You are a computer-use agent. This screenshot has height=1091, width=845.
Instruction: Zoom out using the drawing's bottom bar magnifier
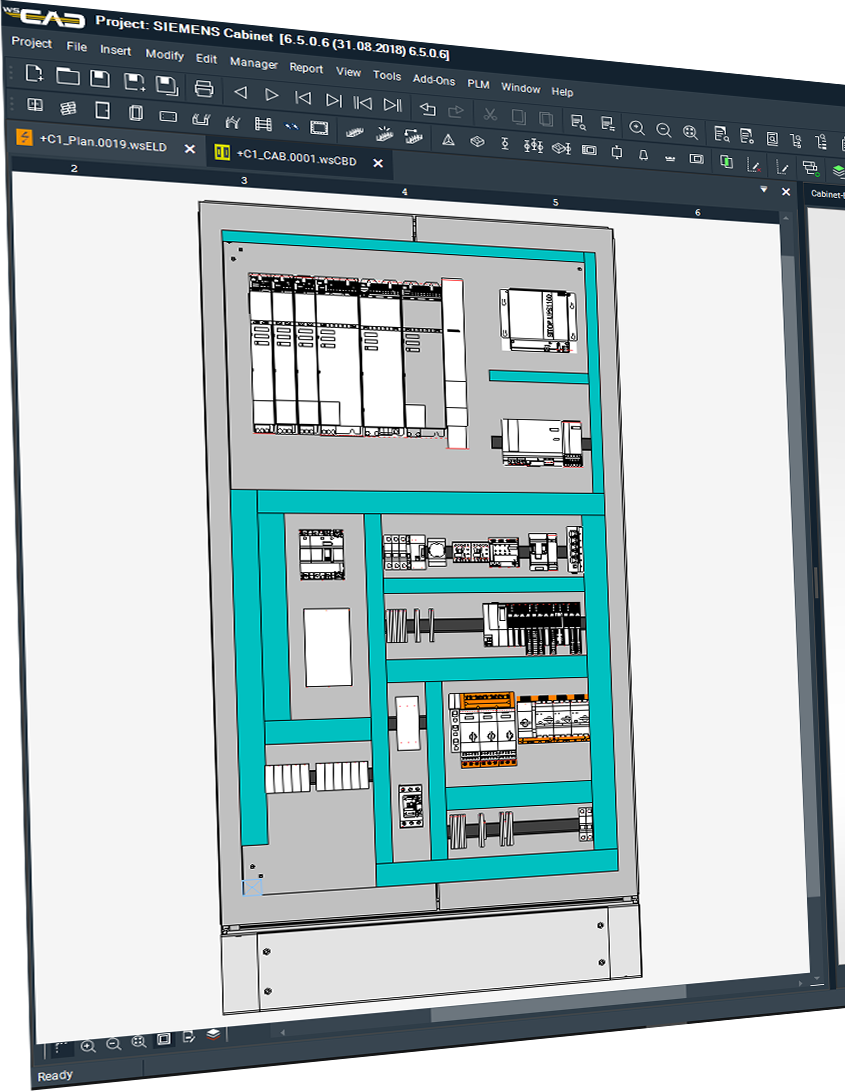click(114, 1044)
